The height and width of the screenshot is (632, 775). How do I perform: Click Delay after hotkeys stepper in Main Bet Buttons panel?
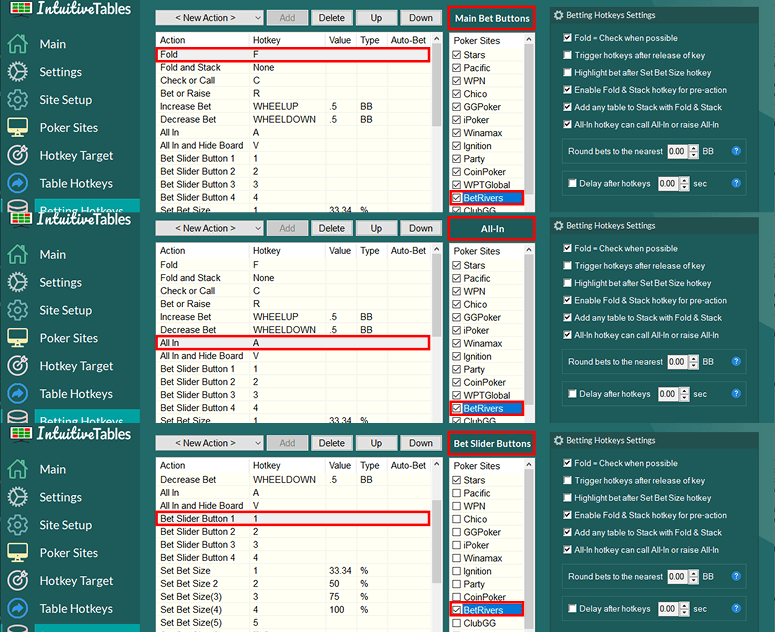coord(684,183)
